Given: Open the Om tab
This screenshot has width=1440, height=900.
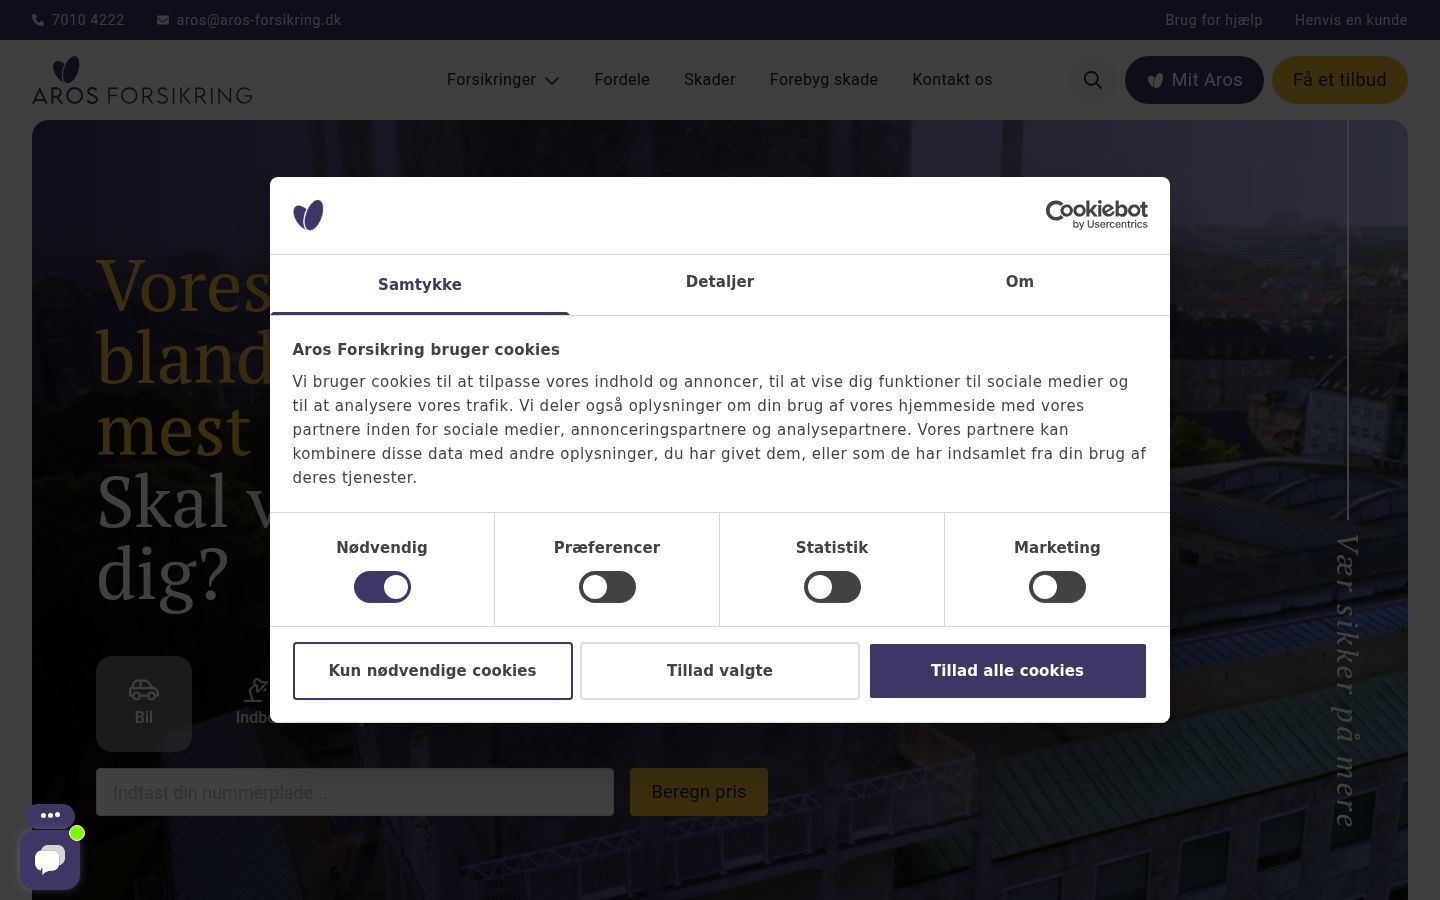Looking at the screenshot, I should (1020, 282).
